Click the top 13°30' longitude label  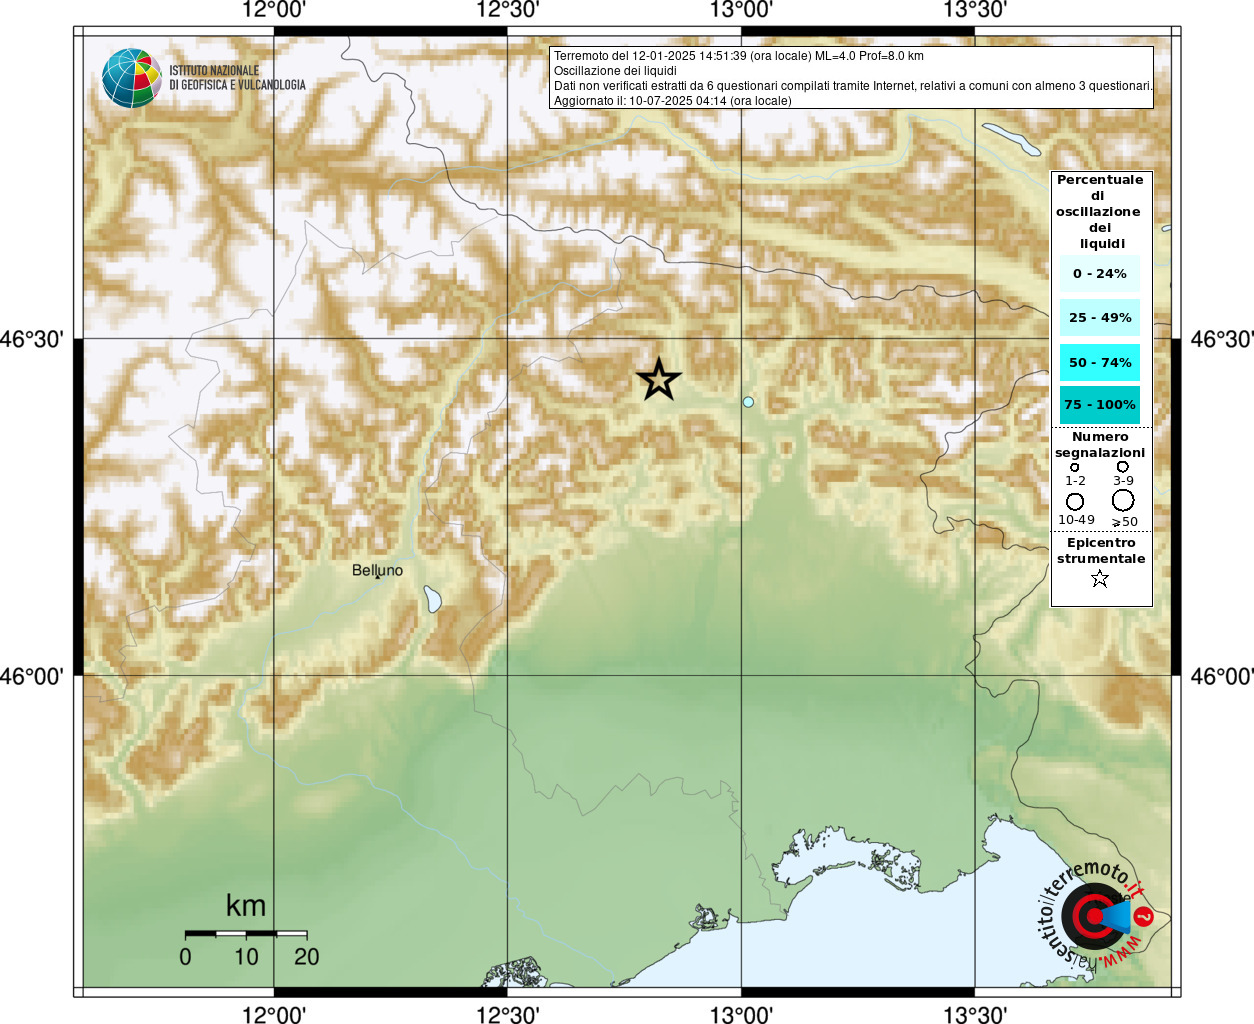pos(975,10)
